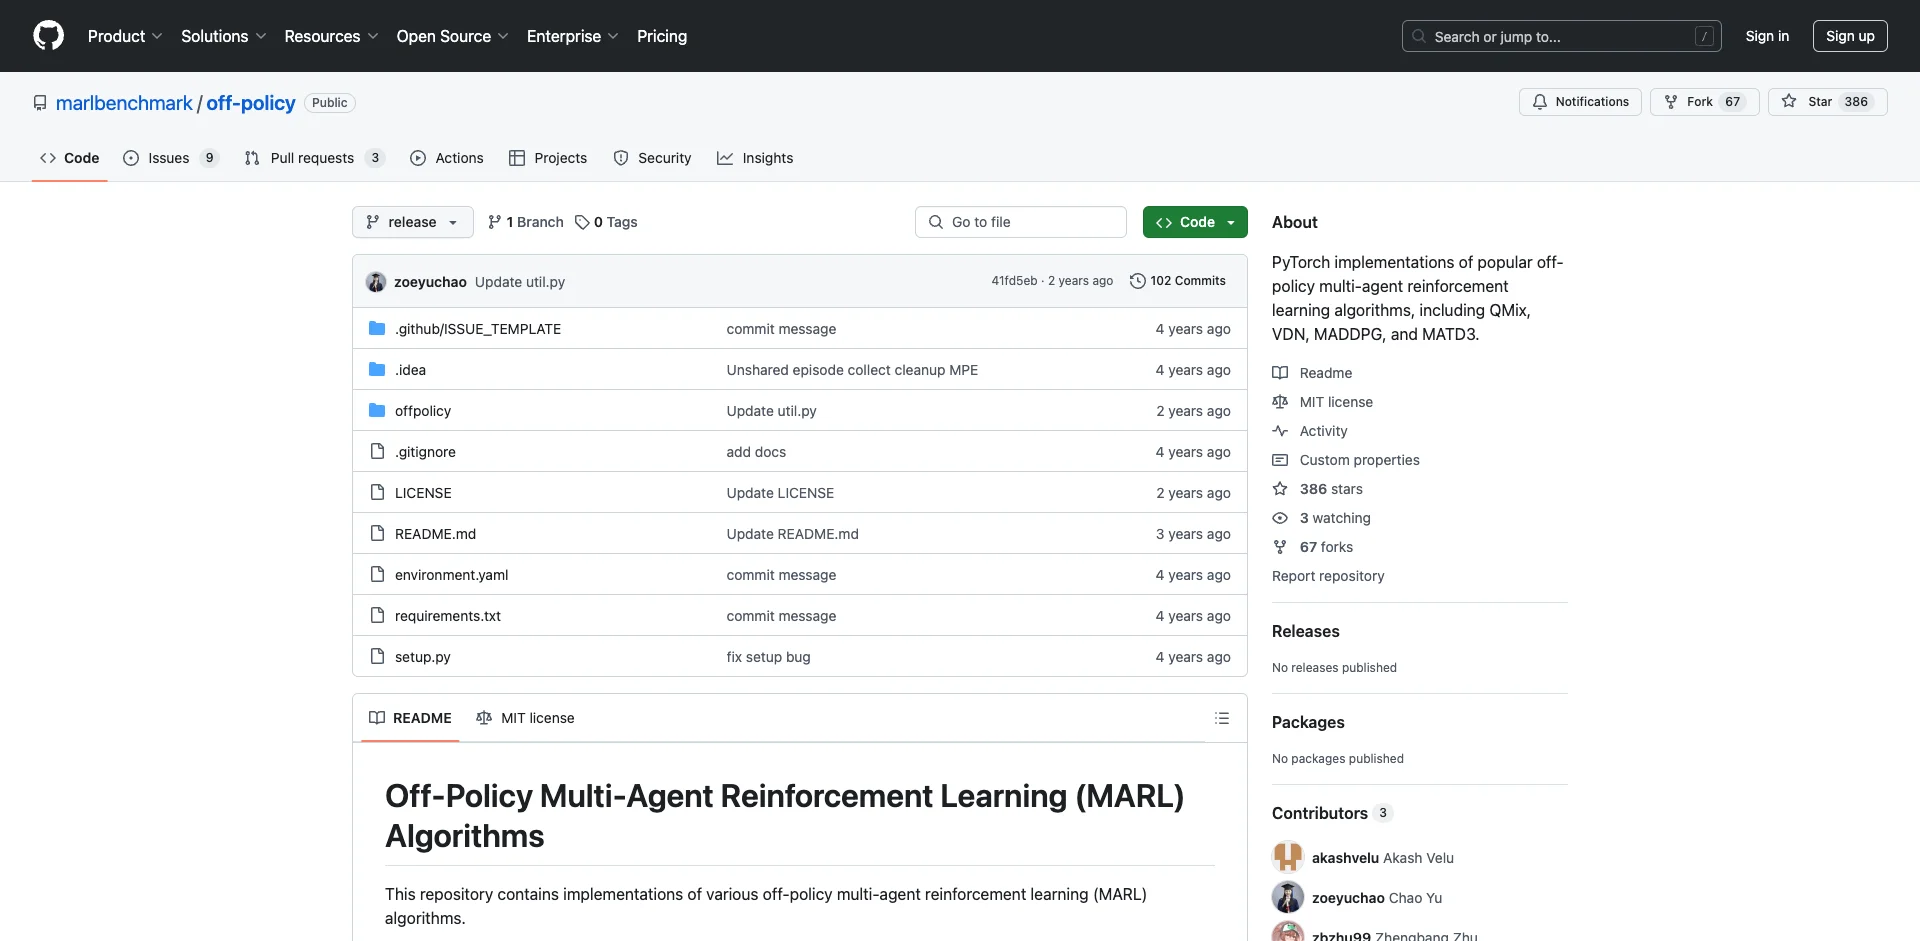Click the repository icon beside marlbenchmark
The image size is (1920, 941).
40,103
